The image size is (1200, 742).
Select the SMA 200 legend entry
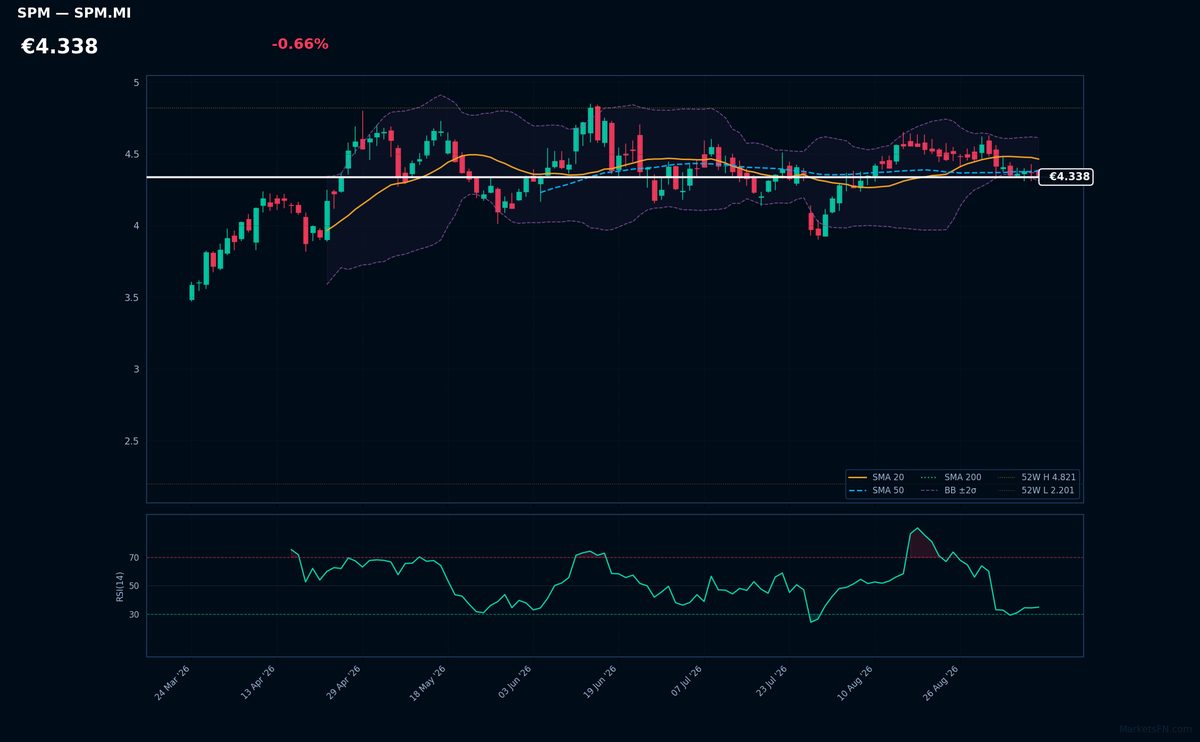[951, 478]
